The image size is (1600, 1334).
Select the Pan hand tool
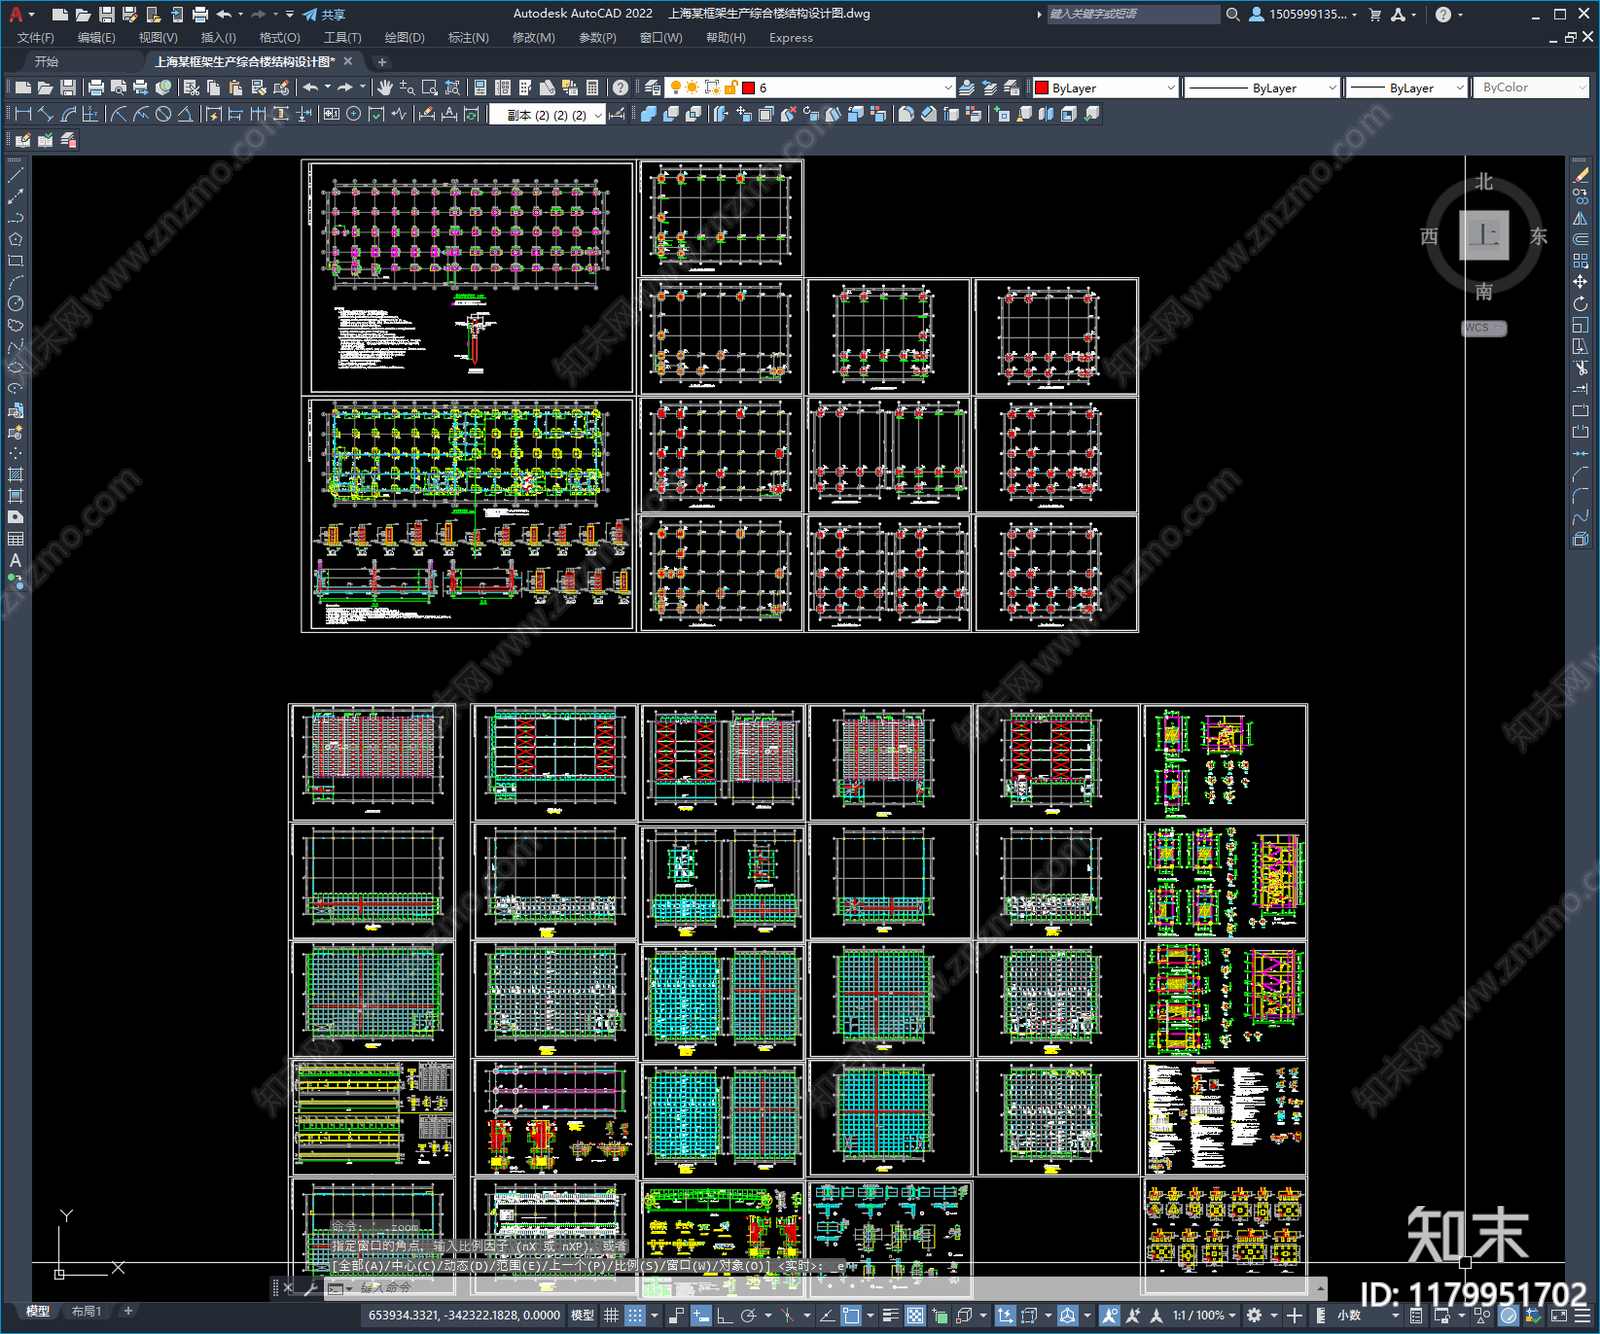[x=385, y=88]
